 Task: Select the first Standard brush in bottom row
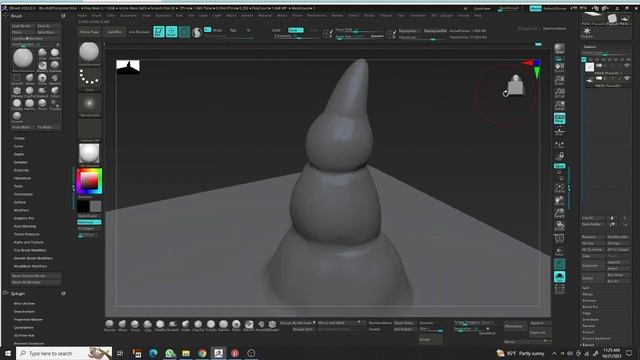pyautogui.click(x=109, y=325)
